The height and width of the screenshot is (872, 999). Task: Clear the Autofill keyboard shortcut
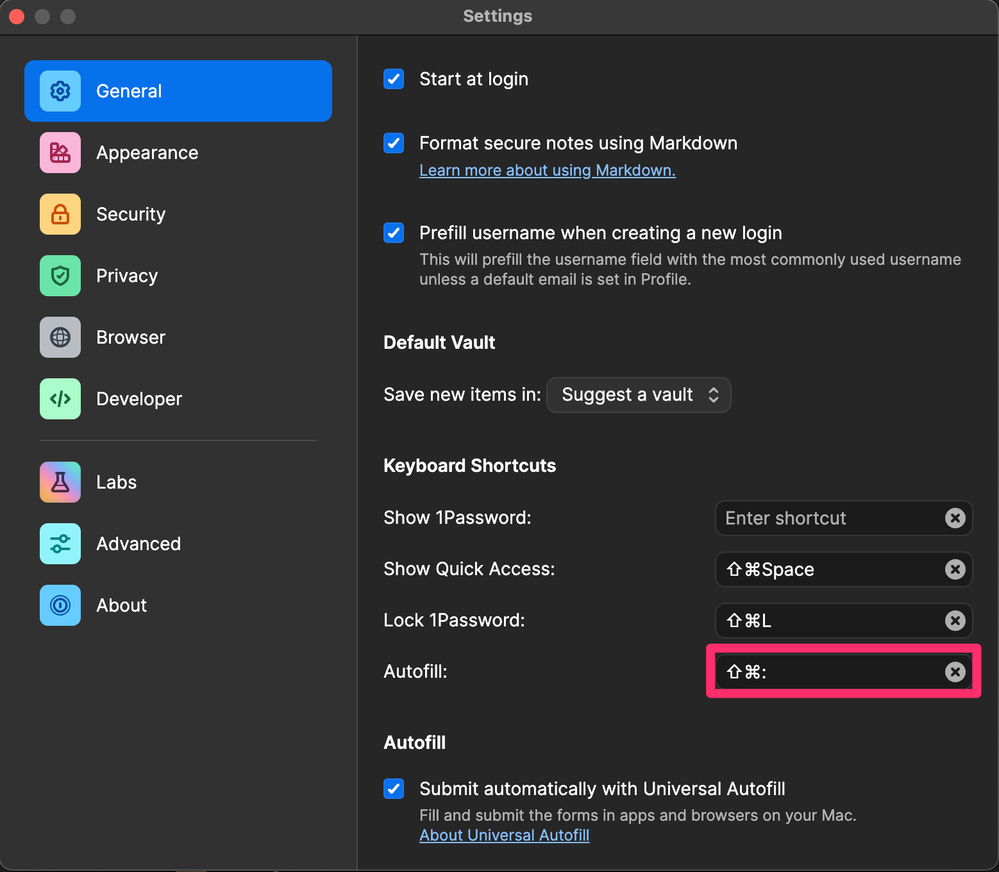(955, 672)
